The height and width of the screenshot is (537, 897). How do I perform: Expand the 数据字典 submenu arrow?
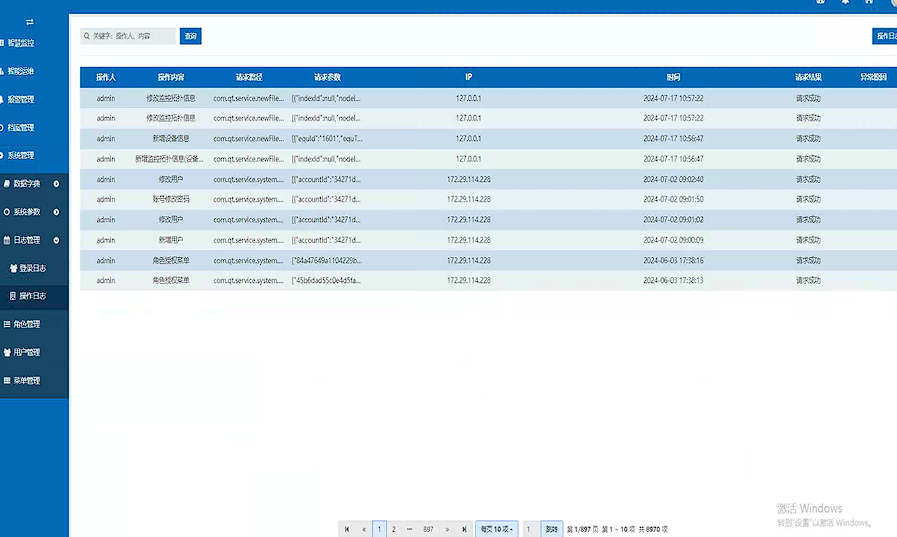click(56, 184)
